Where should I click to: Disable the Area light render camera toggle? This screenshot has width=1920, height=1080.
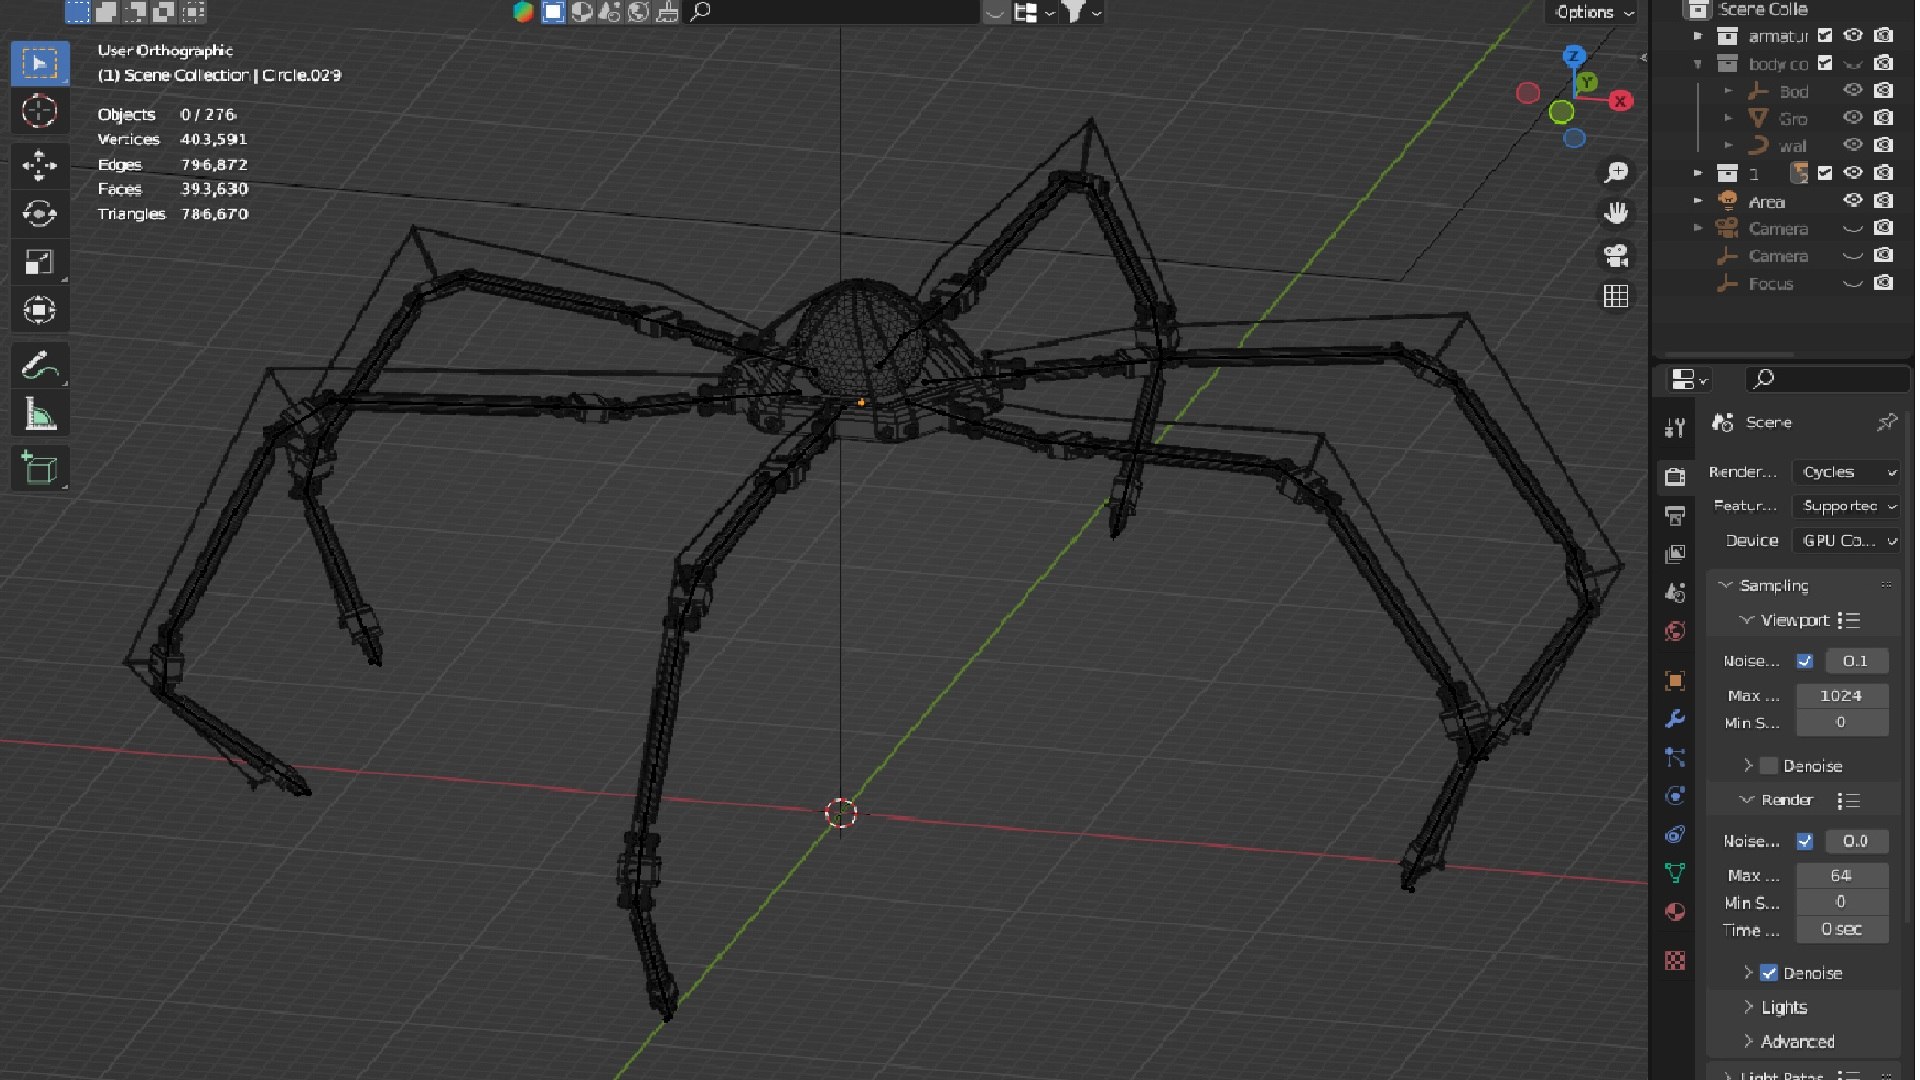tap(1884, 201)
